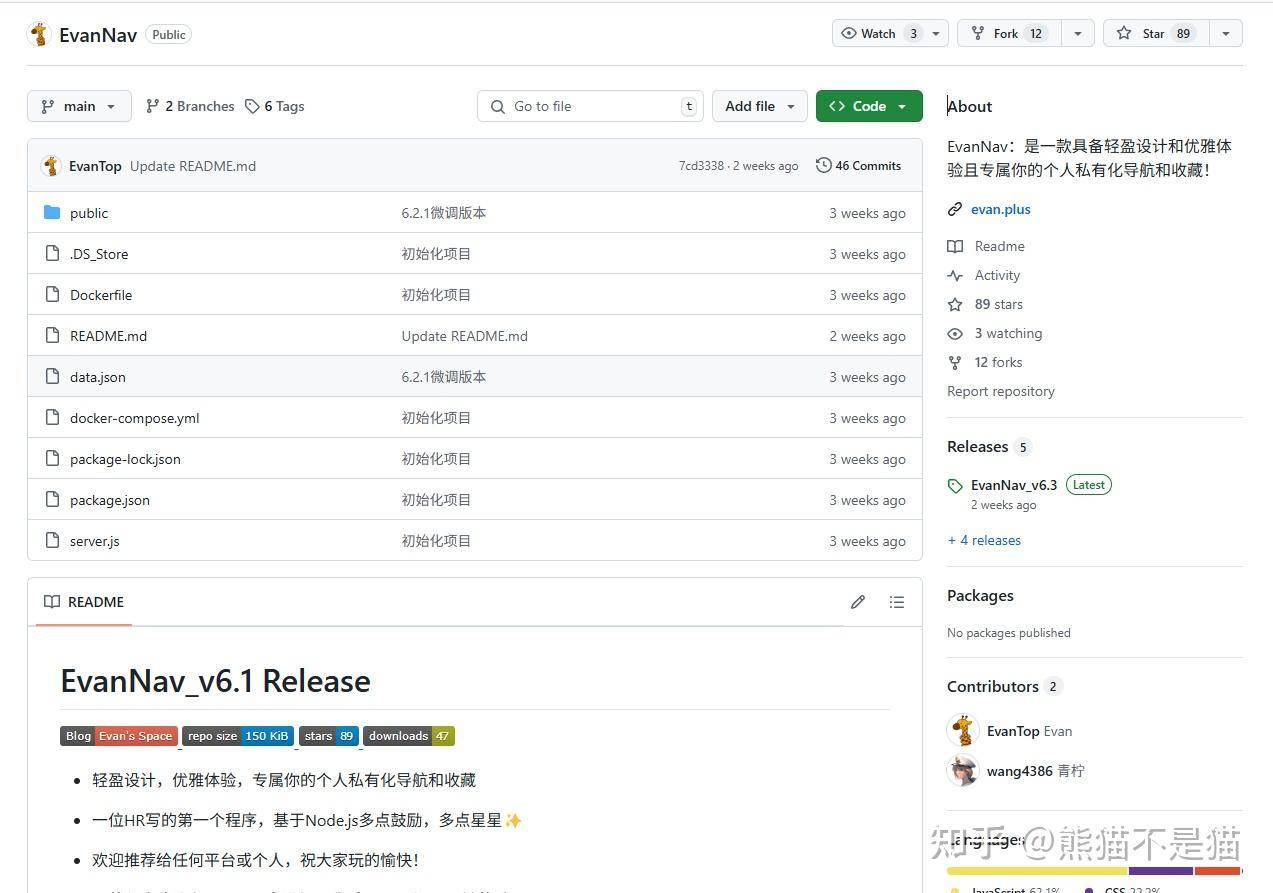Screen dimensions: 1273x893
Task: Switch to the README tab
Action: (84, 602)
